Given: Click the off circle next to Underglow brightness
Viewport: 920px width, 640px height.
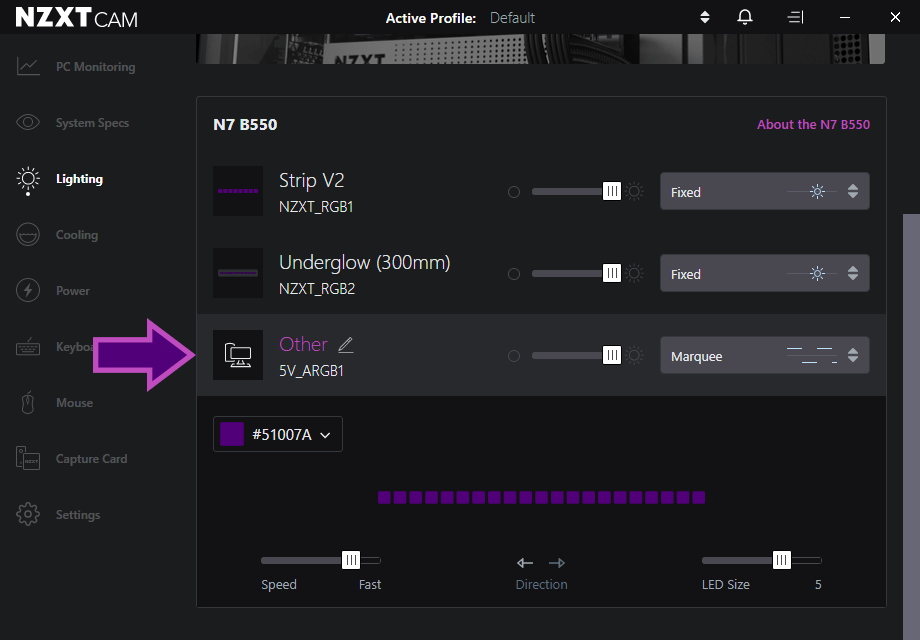Looking at the screenshot, I should 514,272.
